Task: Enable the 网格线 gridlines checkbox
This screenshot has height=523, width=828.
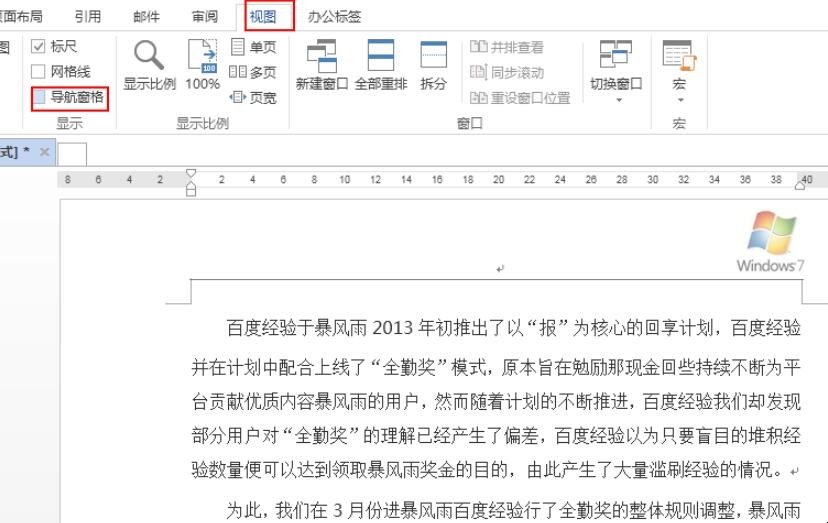Action: coord(38,71)
